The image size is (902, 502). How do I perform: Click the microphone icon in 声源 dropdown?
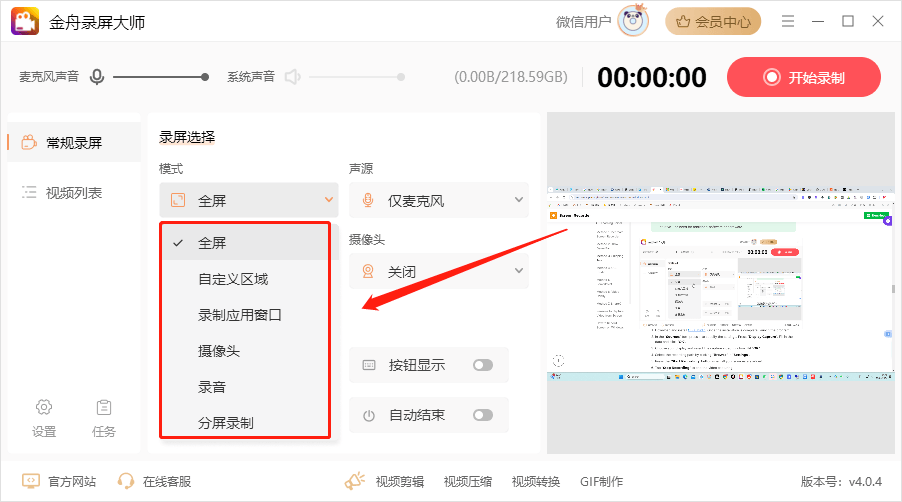[x=368, y=200]
